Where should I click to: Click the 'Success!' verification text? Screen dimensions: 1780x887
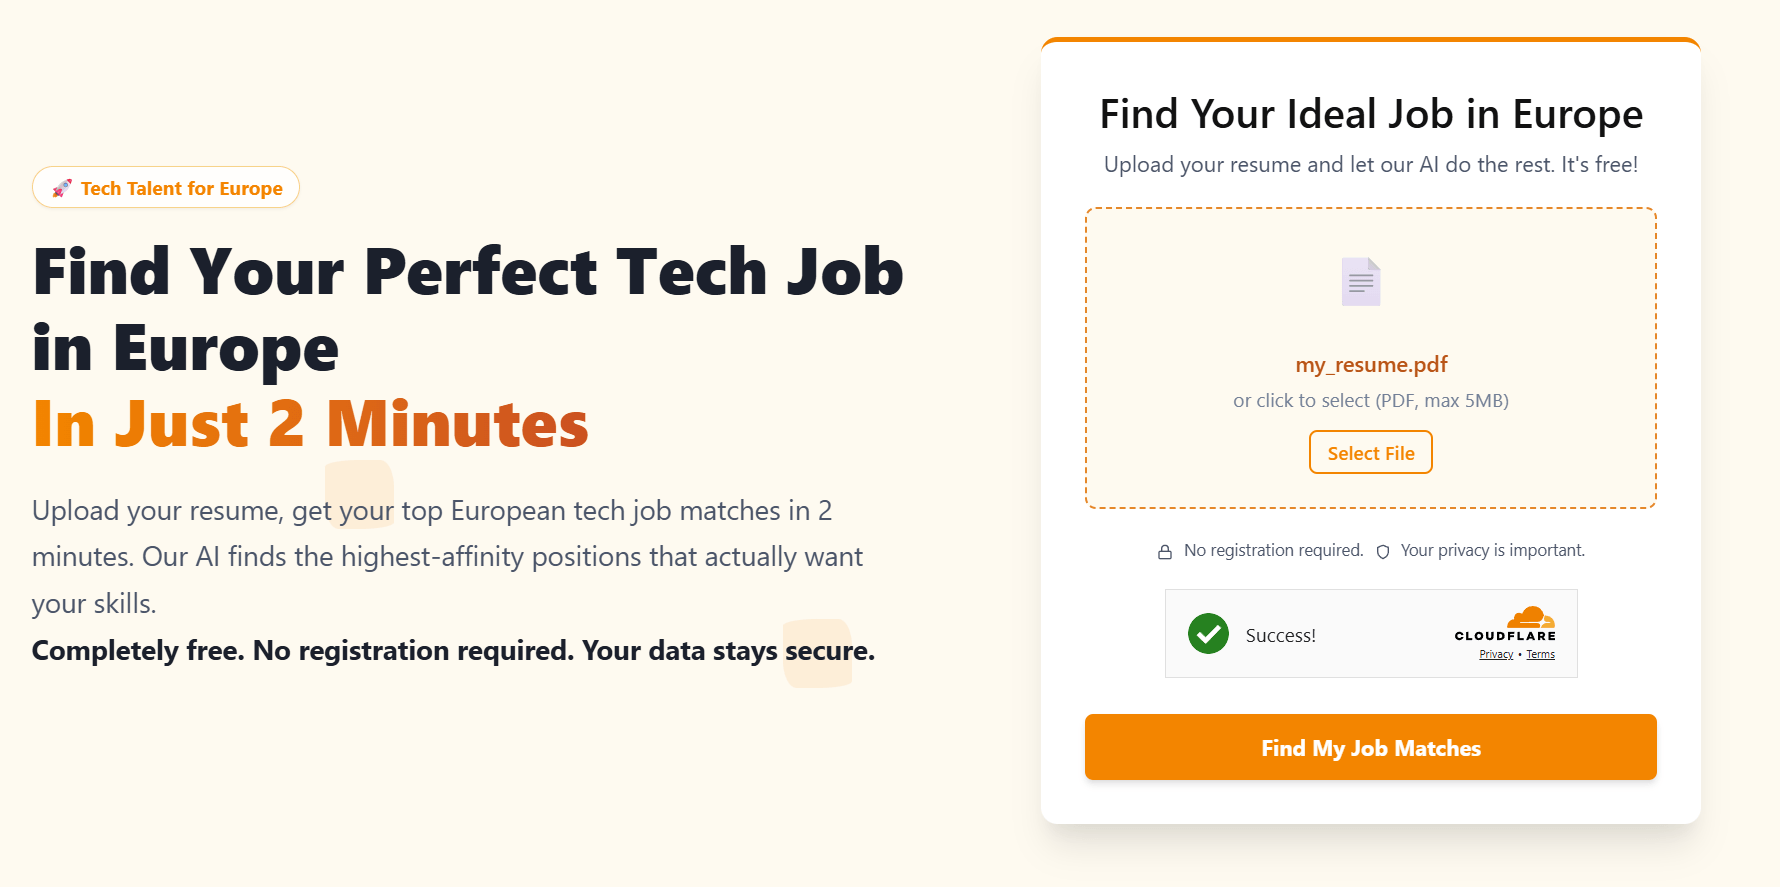click(x=1280, y=636)
